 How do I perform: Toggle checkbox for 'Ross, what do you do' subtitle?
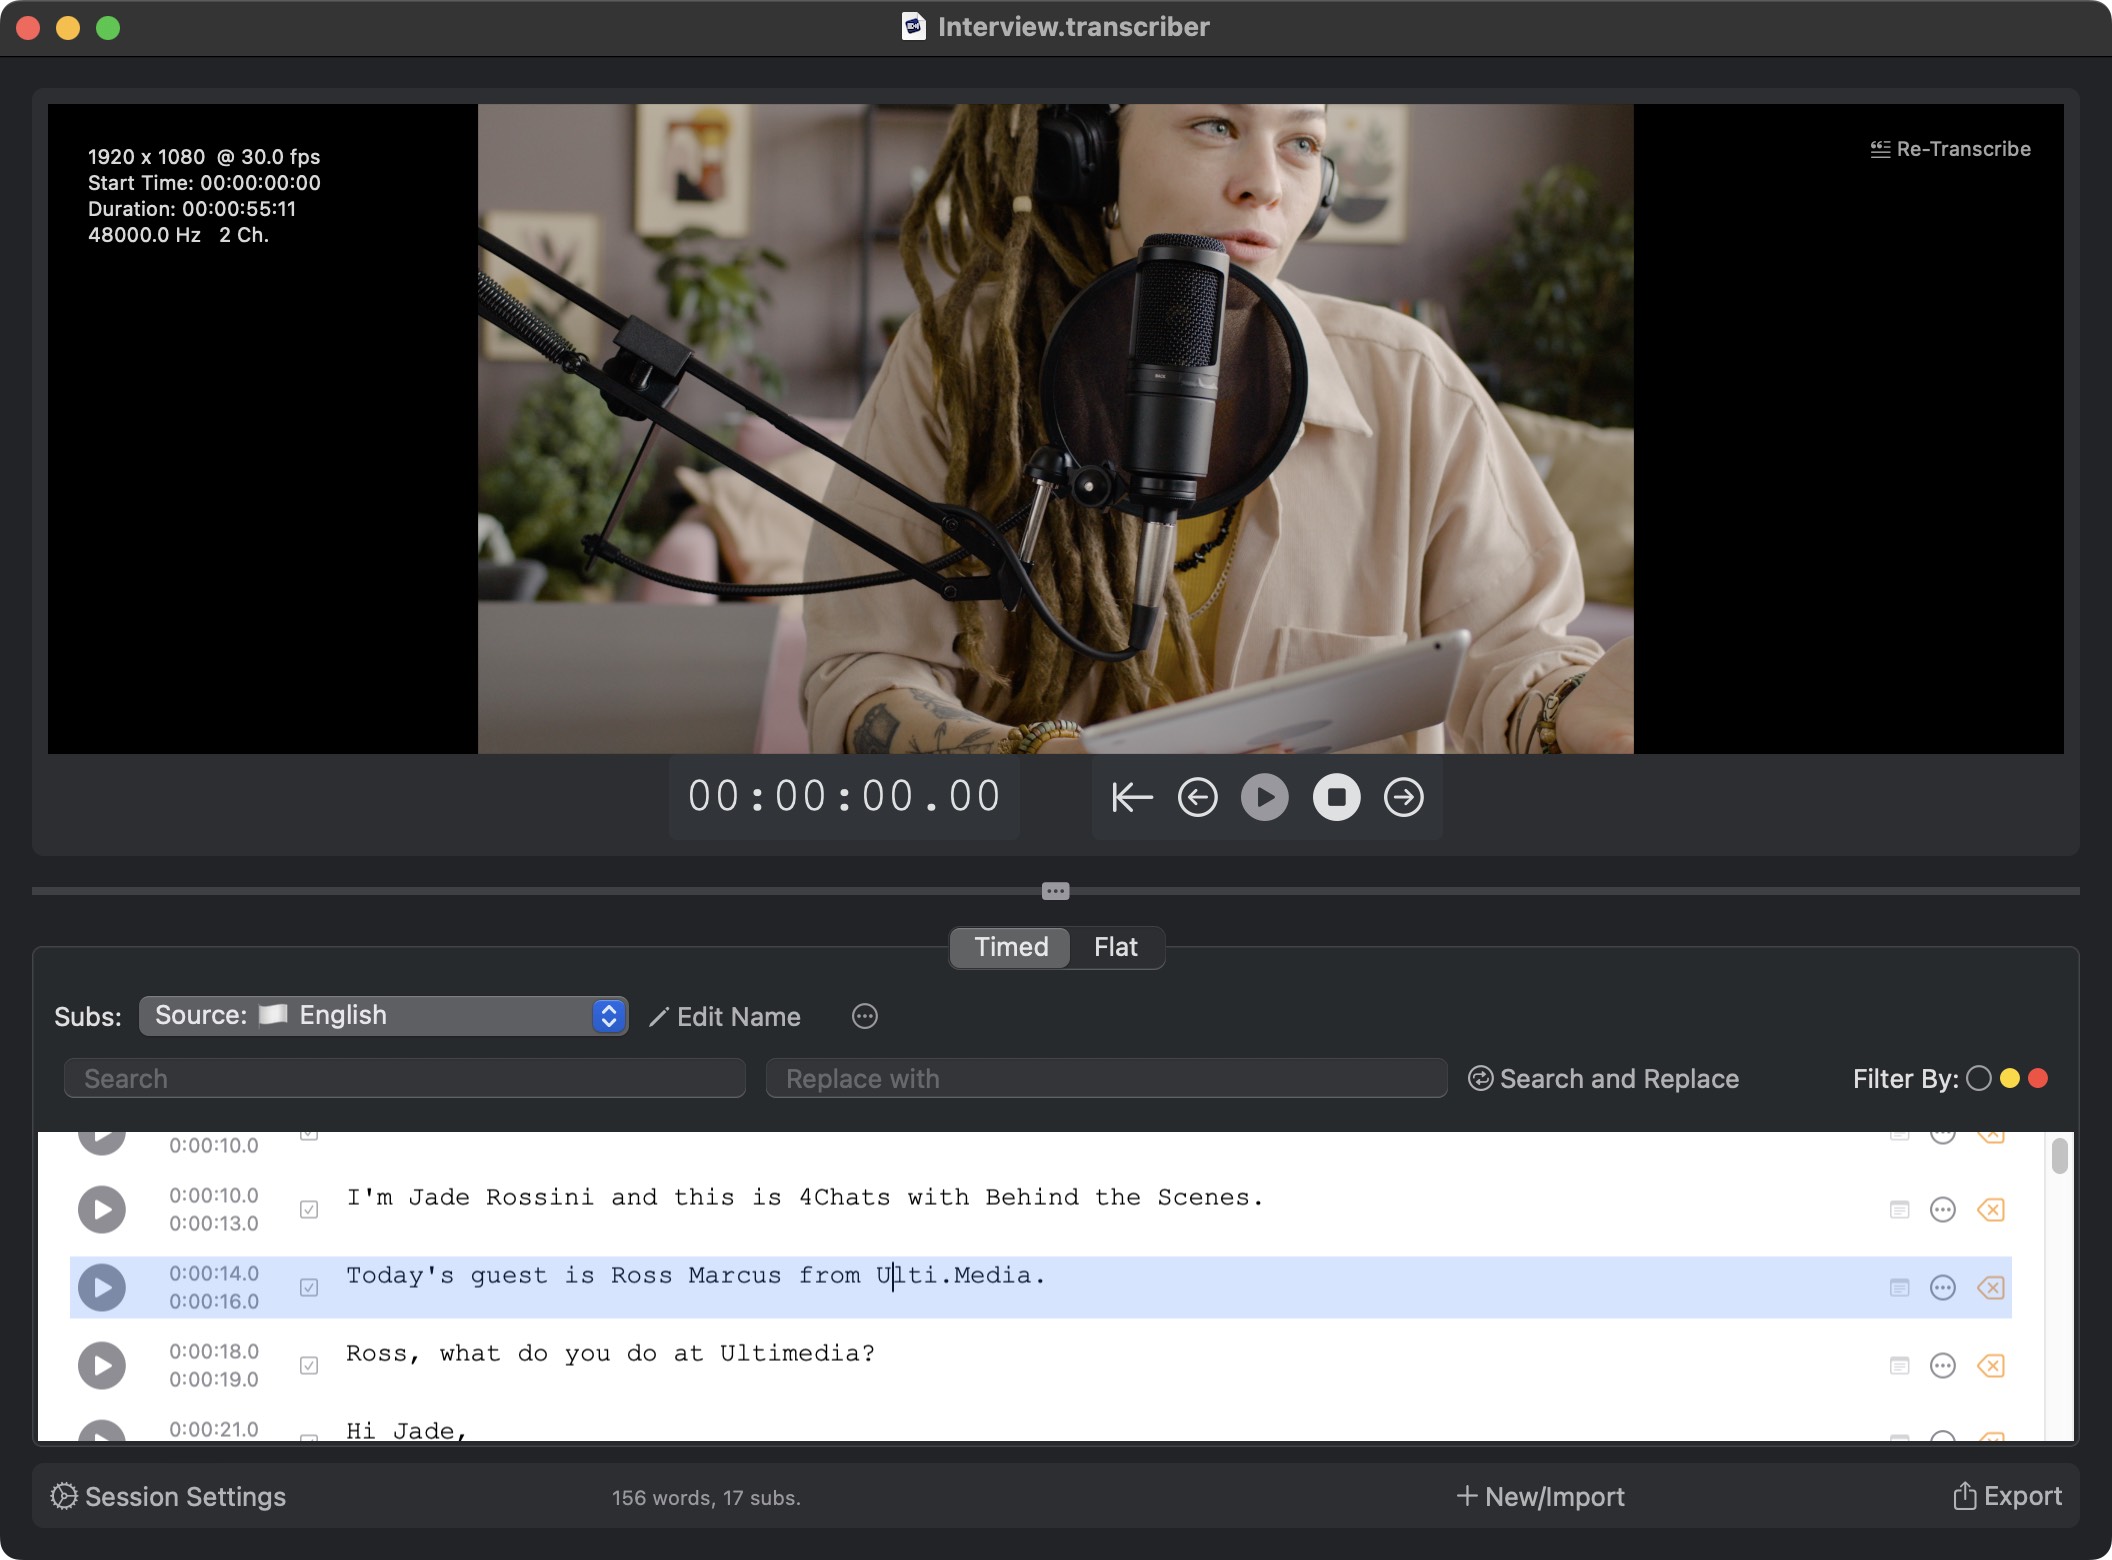(309, 1365)
